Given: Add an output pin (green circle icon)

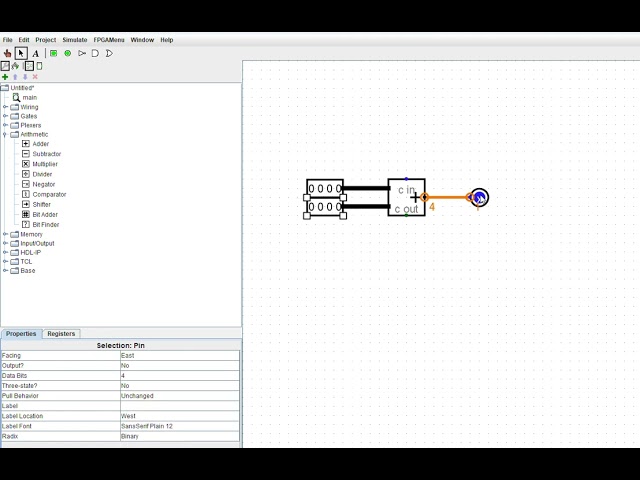Looking at the screenshot, I should 68,53.
